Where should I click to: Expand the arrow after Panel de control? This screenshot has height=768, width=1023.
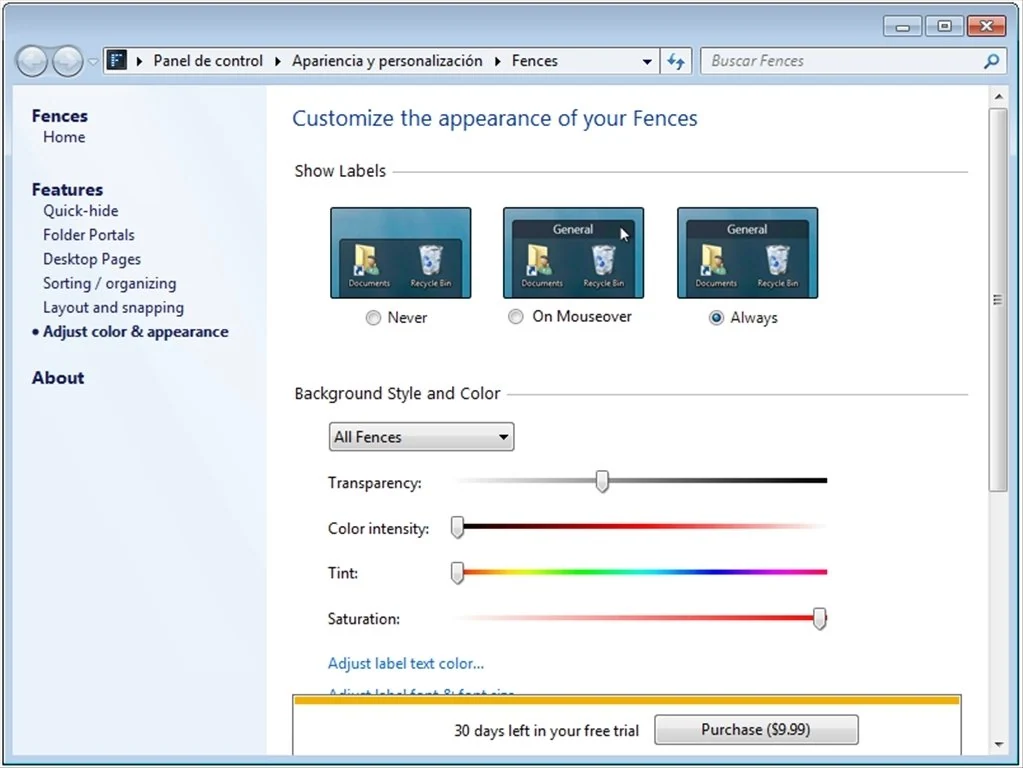(278, 61)
